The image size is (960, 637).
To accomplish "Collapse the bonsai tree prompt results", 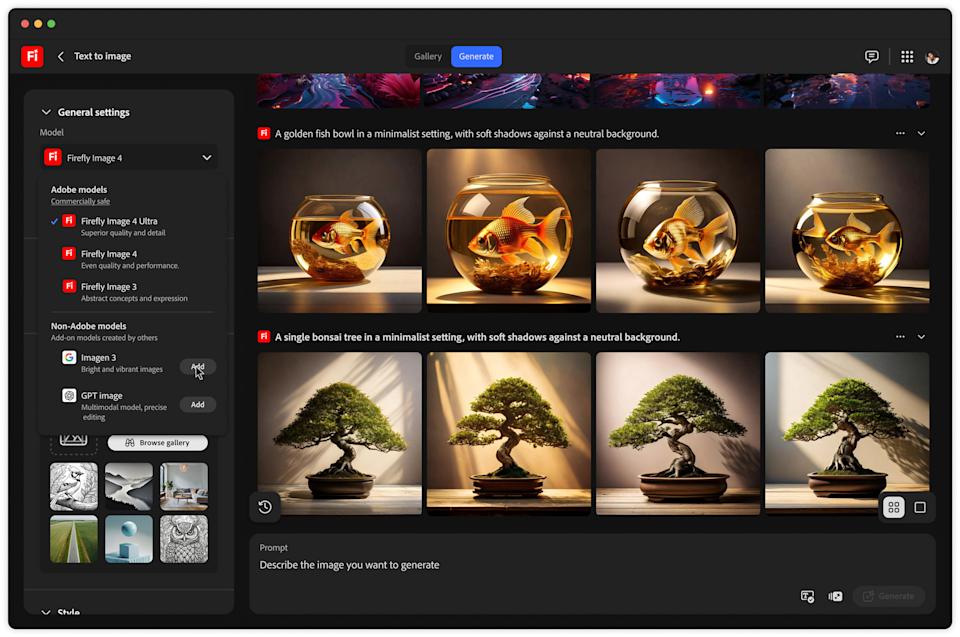I will [x=922, y=337].
